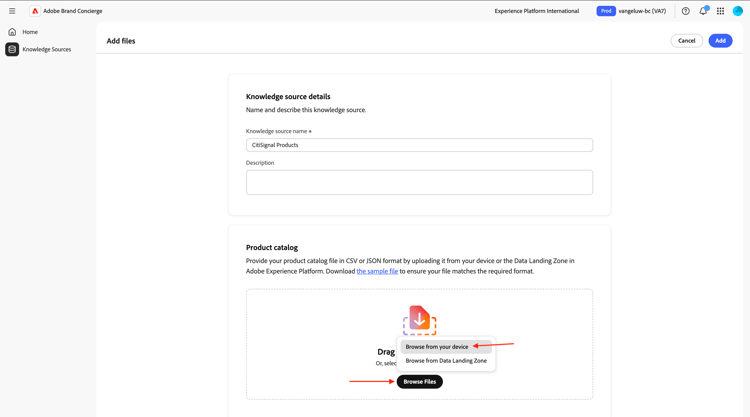Click the Description text area
The width and height of the screenshot is (750, 417).
(x=419, y=182)
